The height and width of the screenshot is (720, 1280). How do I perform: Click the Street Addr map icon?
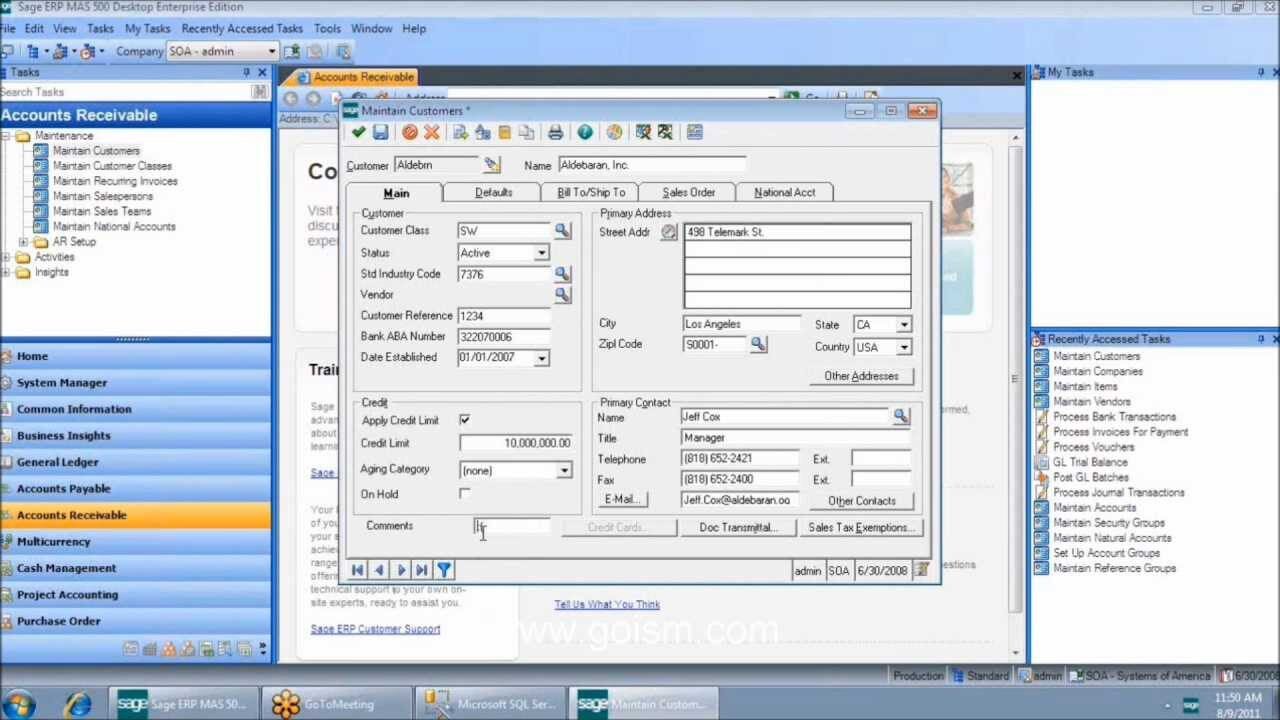coord(668,231)
